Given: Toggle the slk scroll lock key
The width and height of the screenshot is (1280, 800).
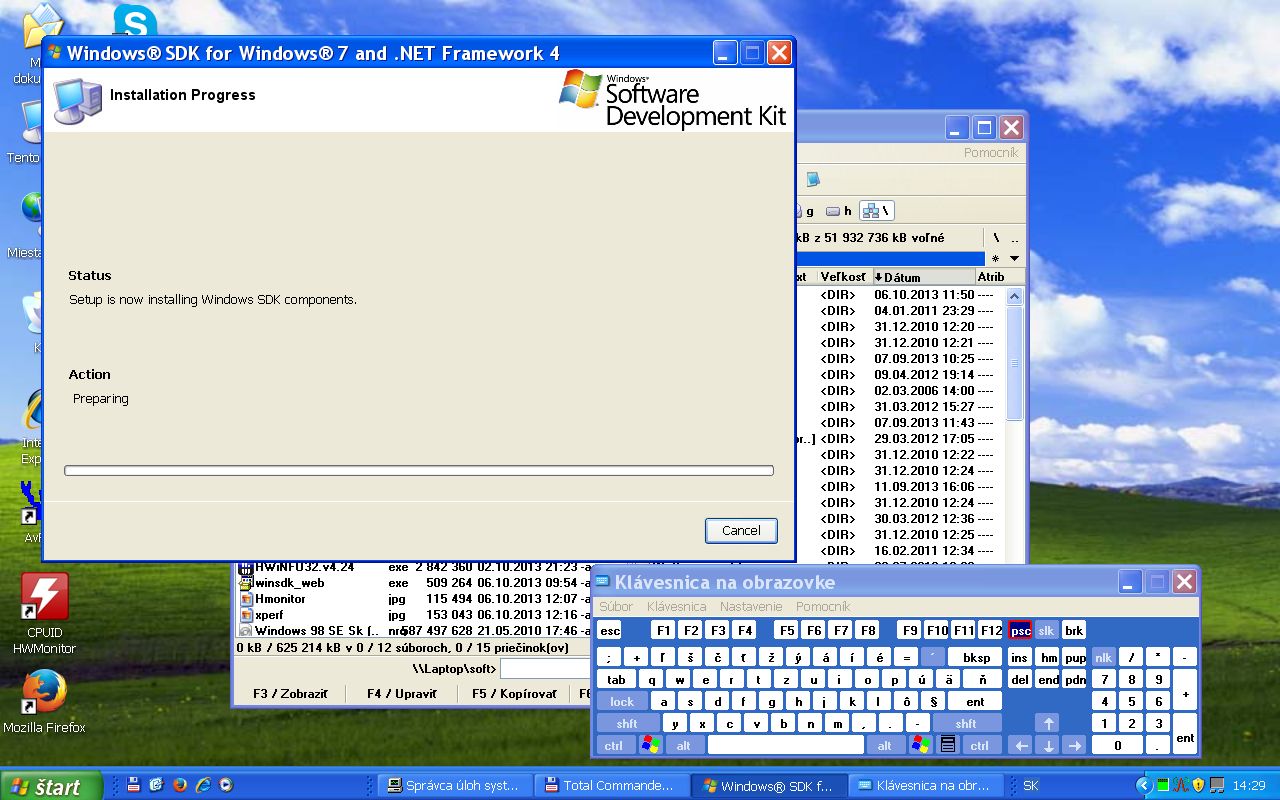Looking at the screenshot, I should pos(1047,630).
